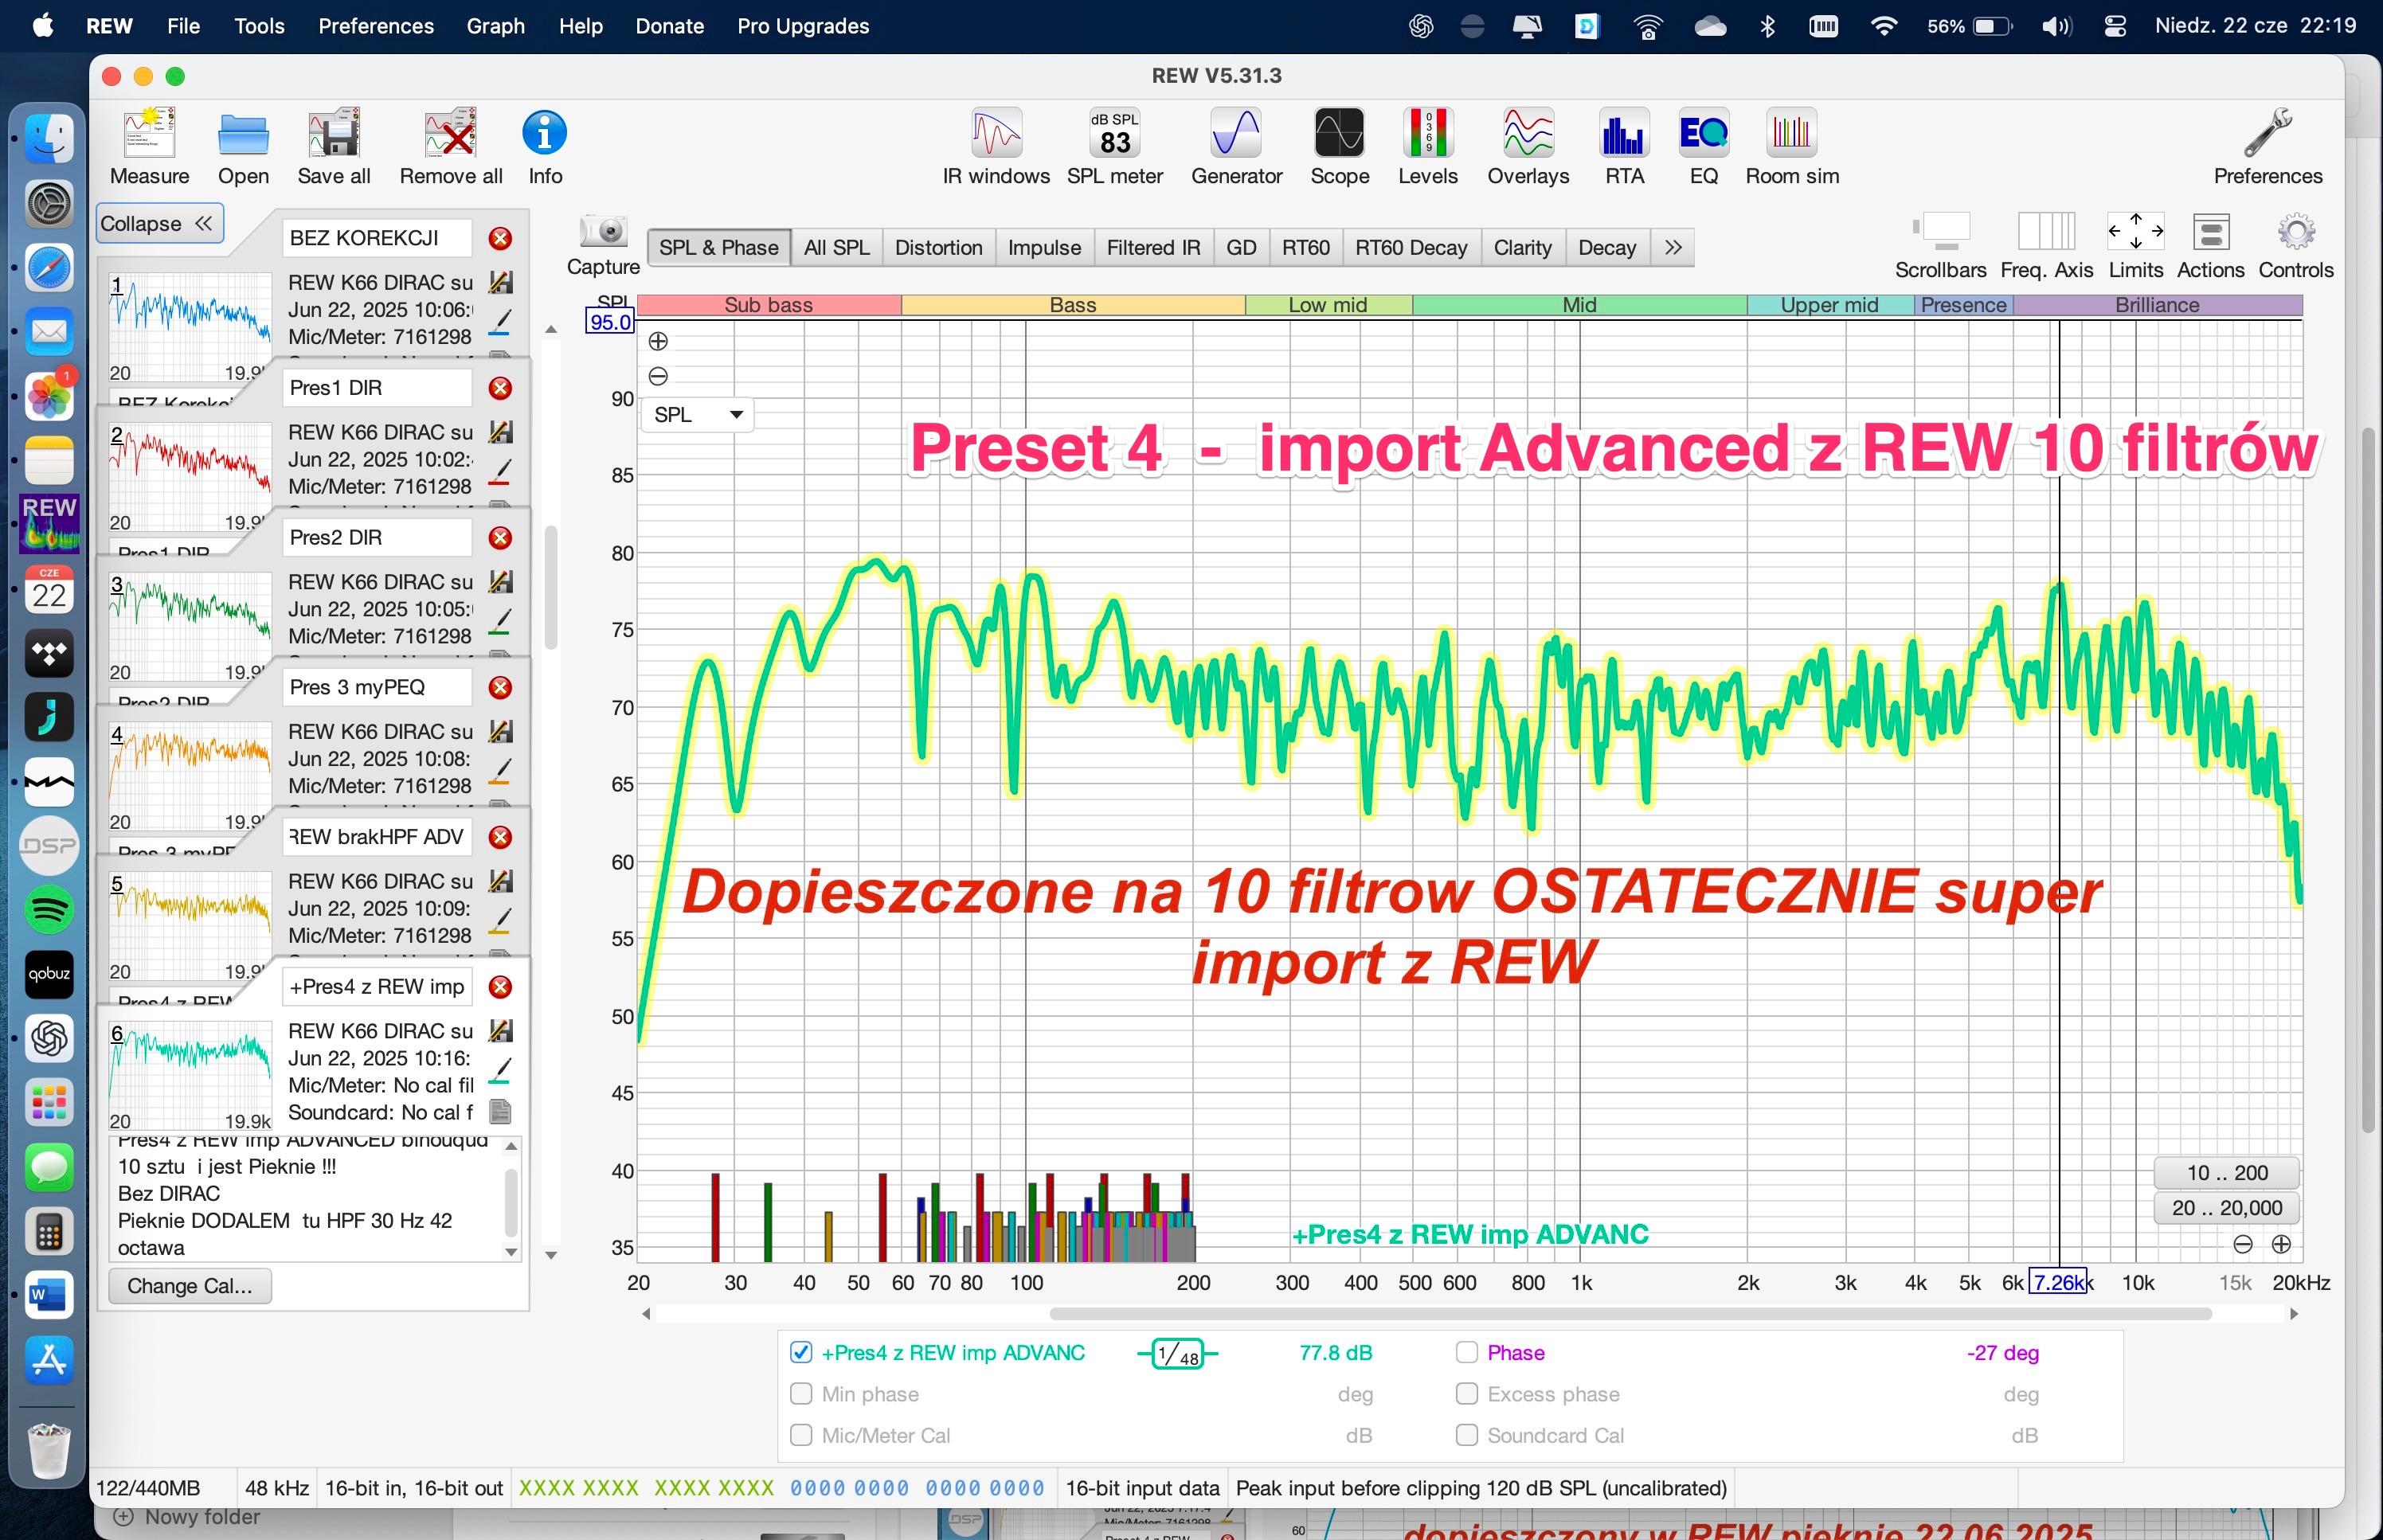Switch to Distortion tab

pos(938,247)
